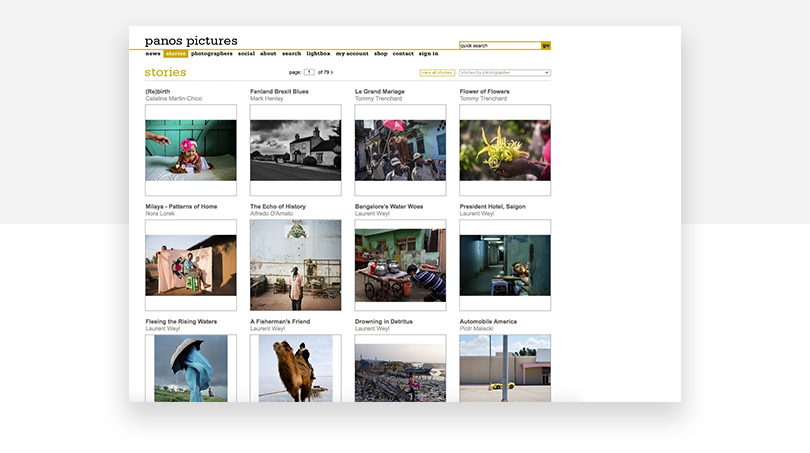Screen dimensions: 810x453
Task: Go to next page using arrow
Action: [x=333, y=73]
